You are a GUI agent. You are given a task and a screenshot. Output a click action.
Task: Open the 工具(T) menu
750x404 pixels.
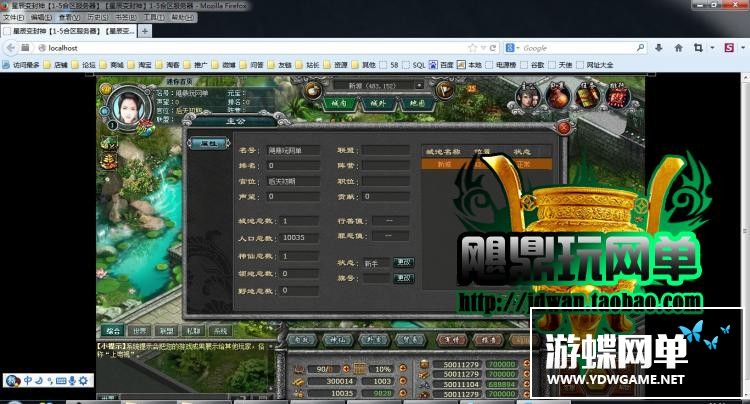154,17
